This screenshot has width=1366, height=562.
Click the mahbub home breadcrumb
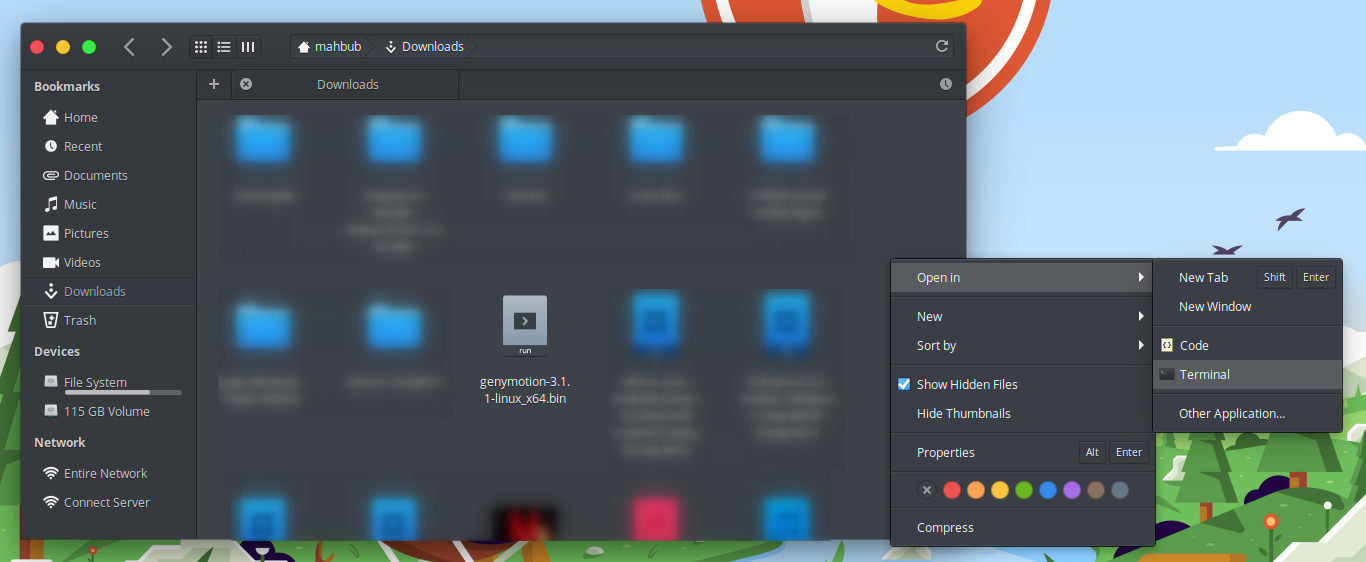coord(330,47)
